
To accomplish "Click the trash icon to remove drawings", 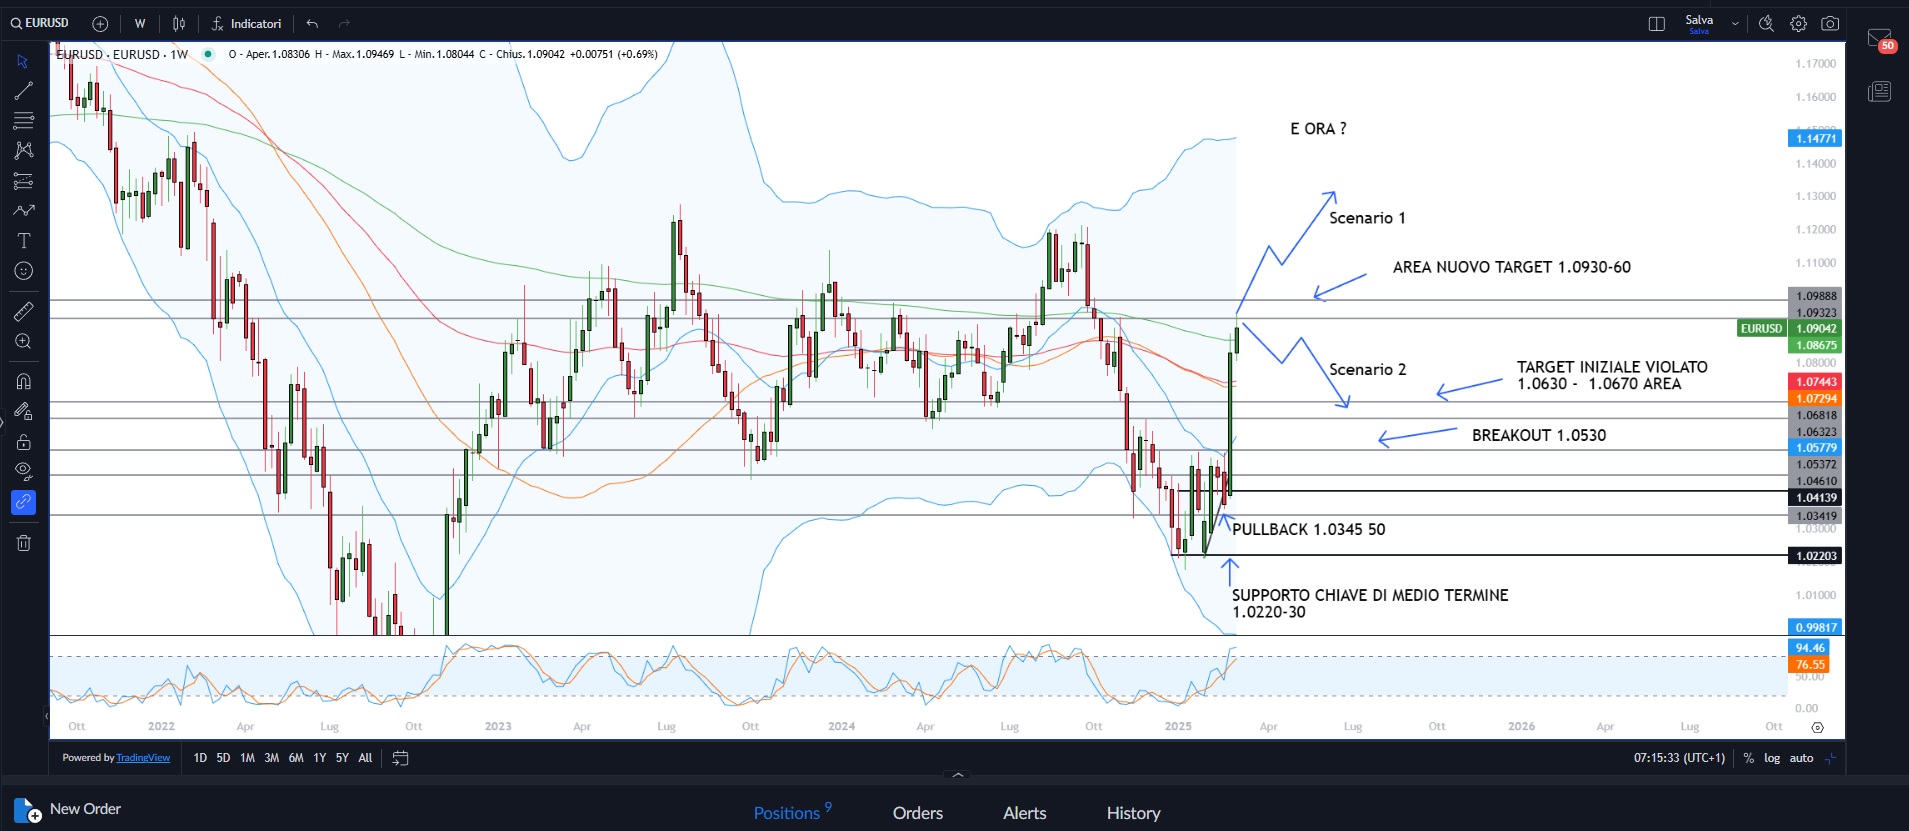I will tap(23, 543).
